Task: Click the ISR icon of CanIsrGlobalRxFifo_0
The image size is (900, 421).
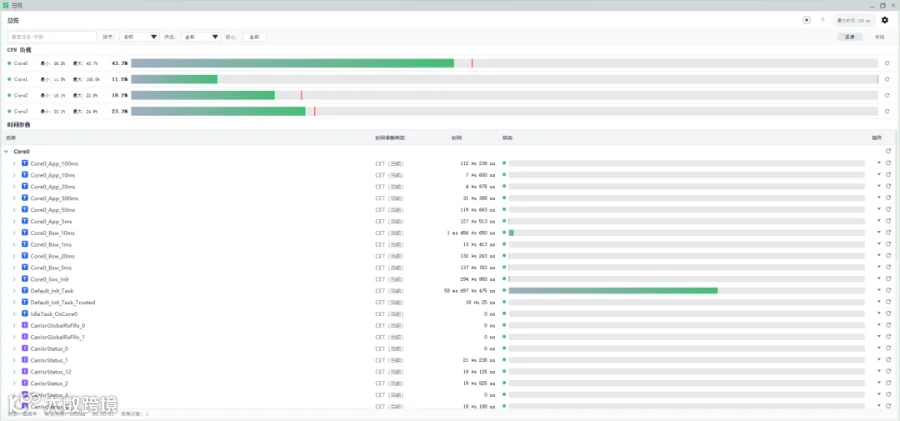Action: pos(25,325)
